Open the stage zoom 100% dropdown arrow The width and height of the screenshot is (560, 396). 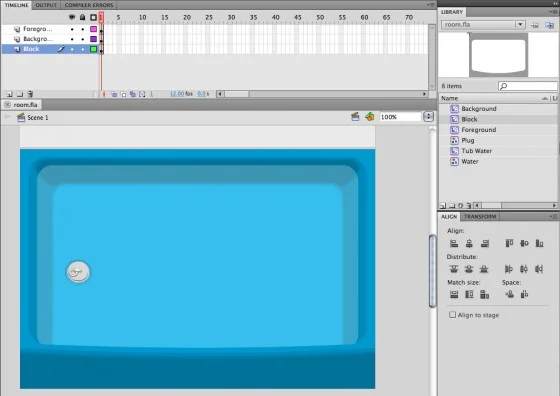click(x=428, y=117)
